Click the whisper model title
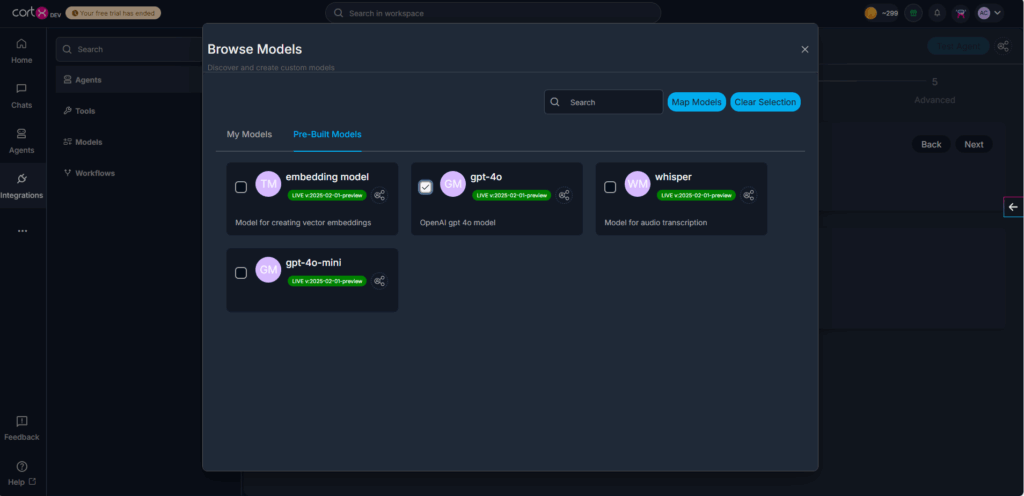Screen dimensions: 1024x496 point(673,177)
